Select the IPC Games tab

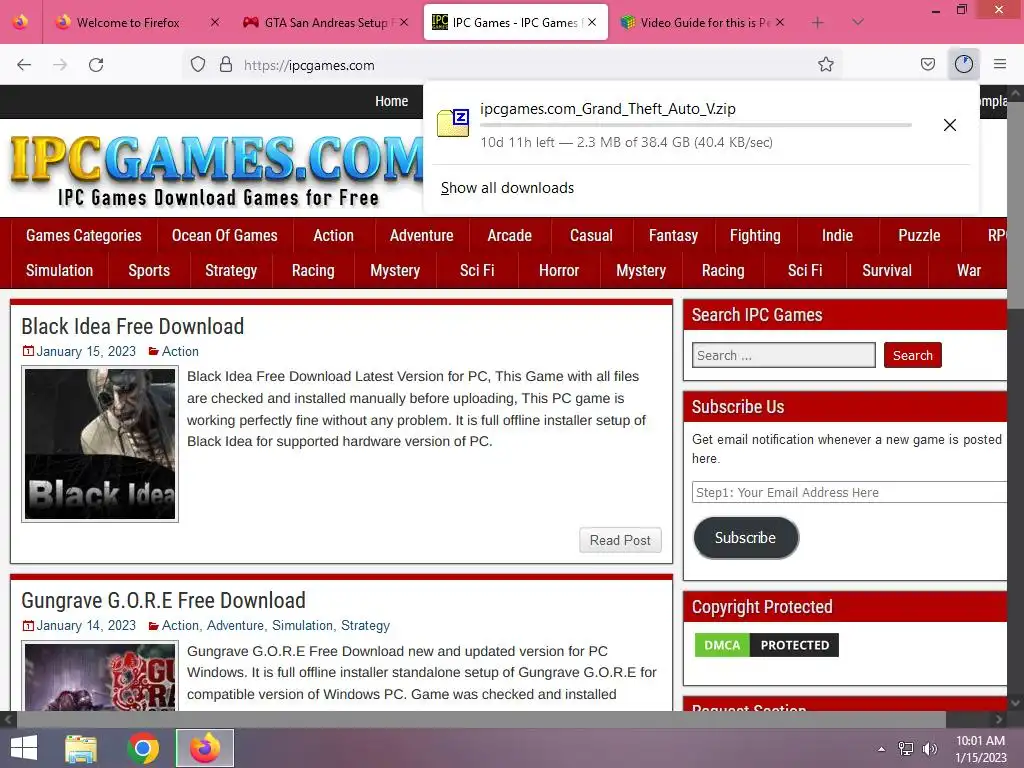tap(515, 23)
